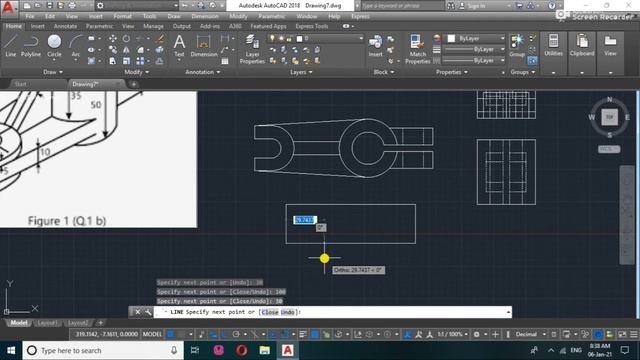This screenshot has width=640, height=360.
Task: Click the object color swatch in Properties
Action: point(451,38)
